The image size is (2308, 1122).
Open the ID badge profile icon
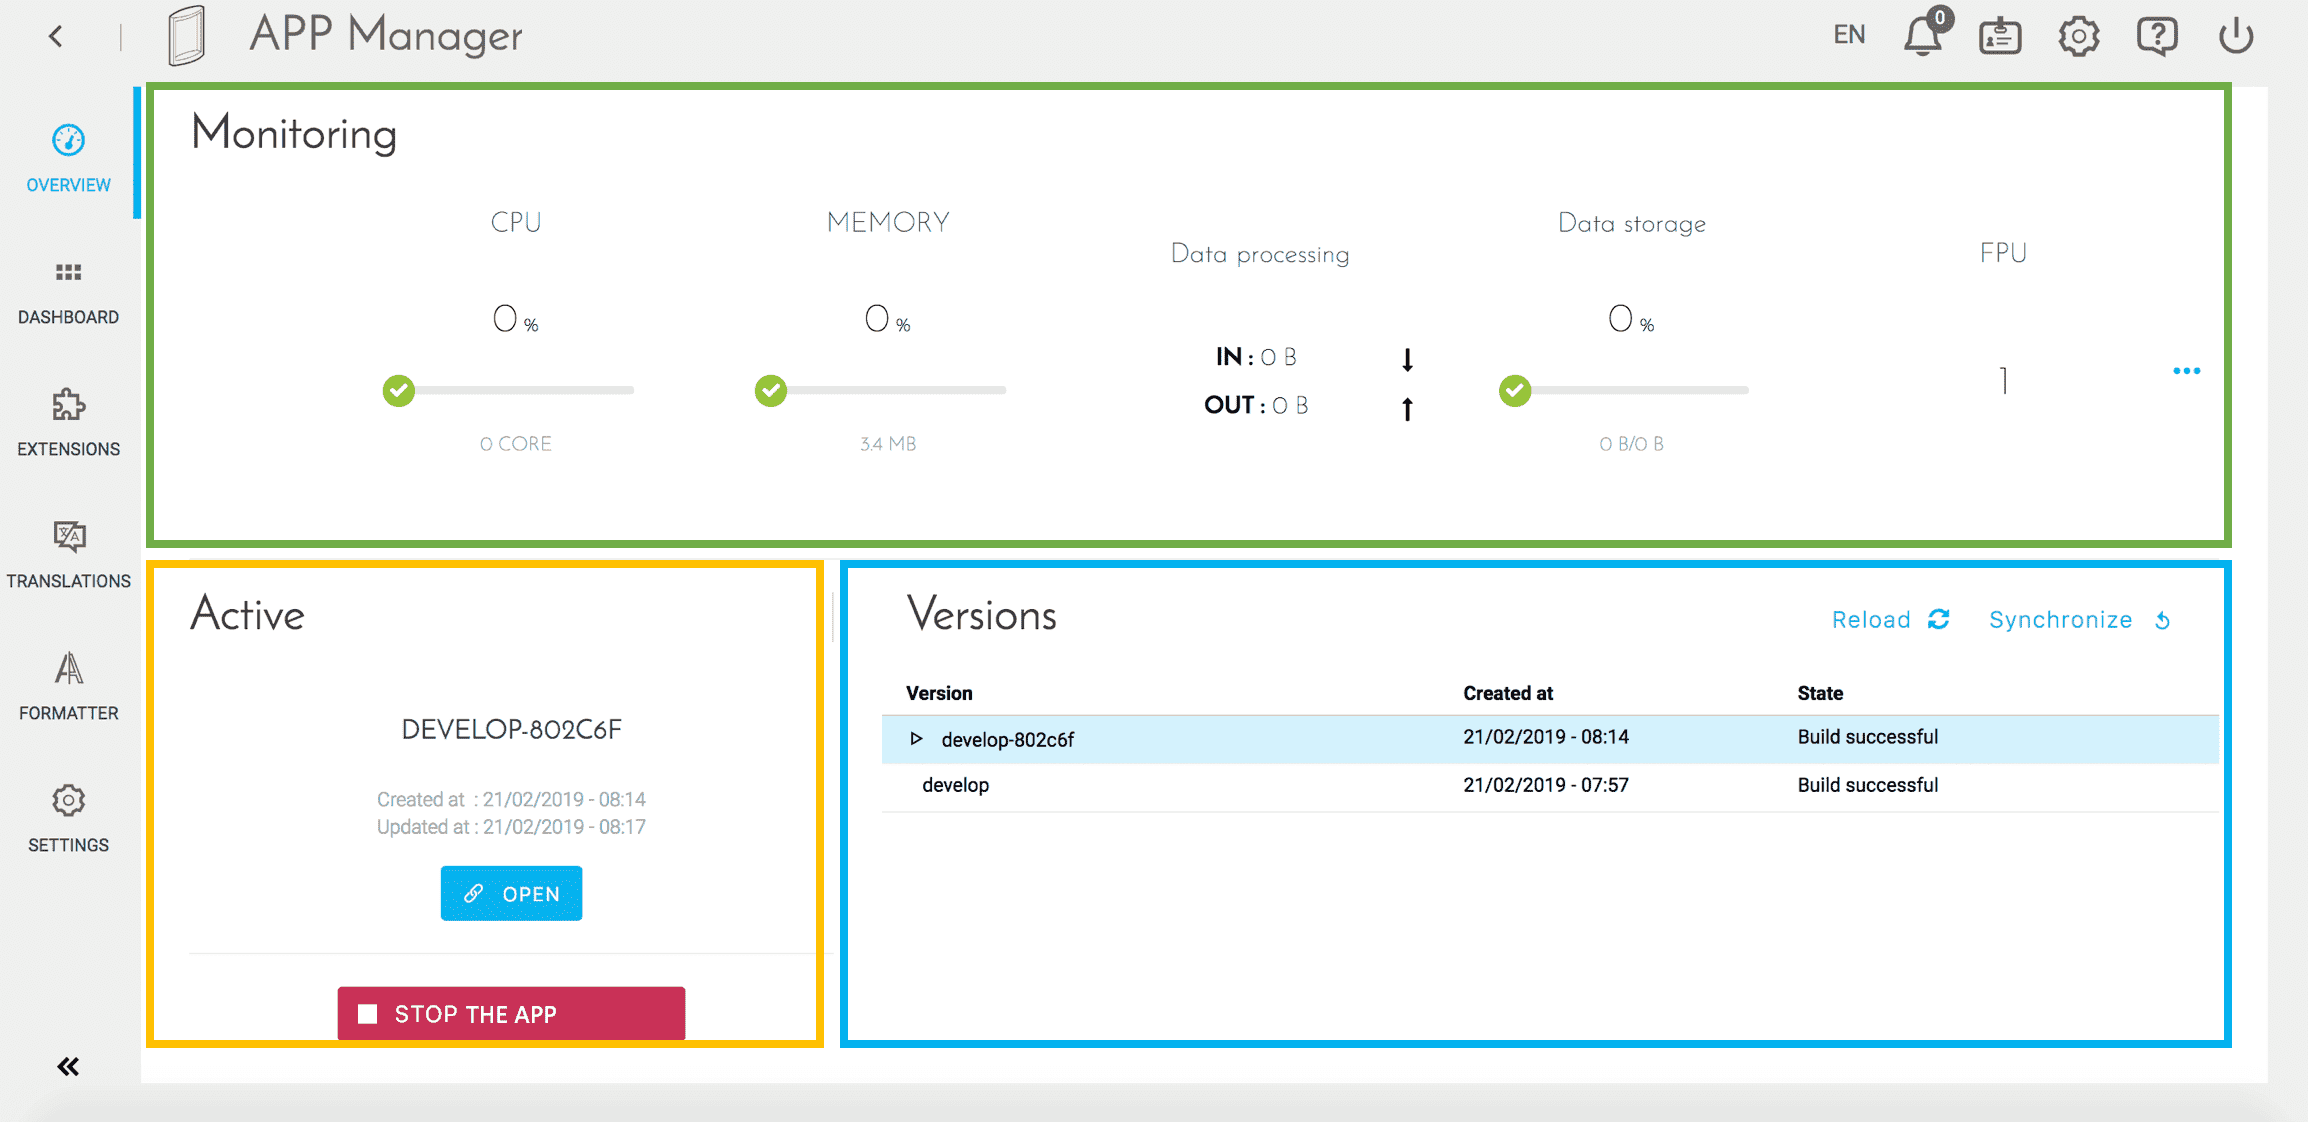point(2000,37)
